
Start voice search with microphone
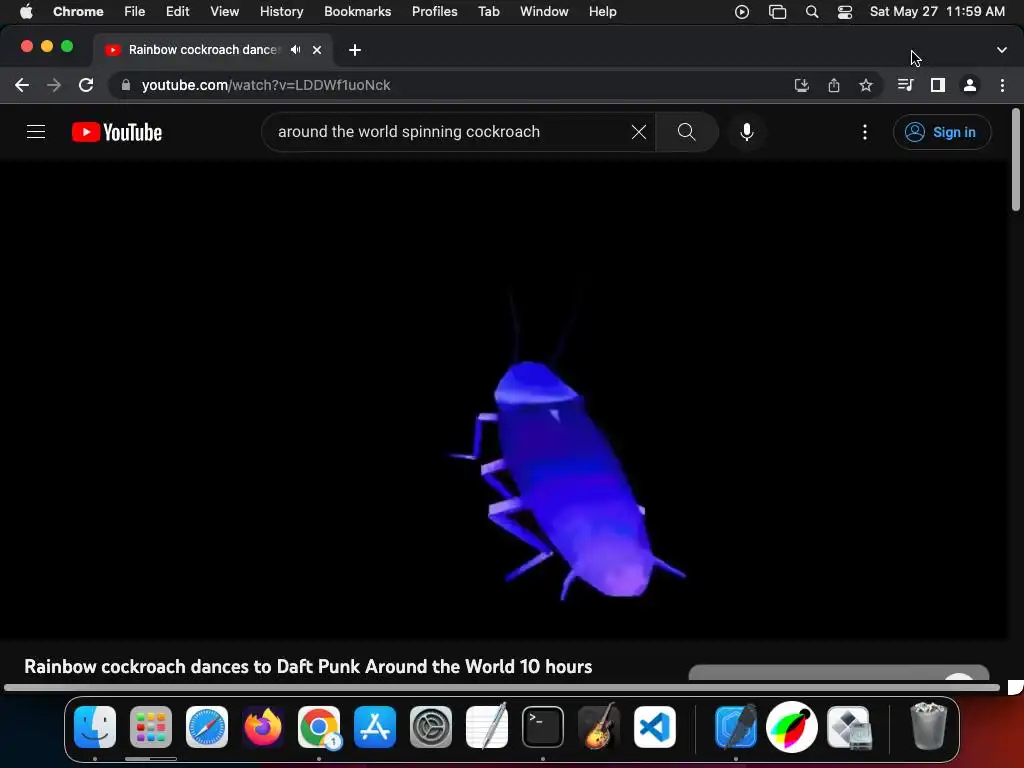tap(747, 132)
